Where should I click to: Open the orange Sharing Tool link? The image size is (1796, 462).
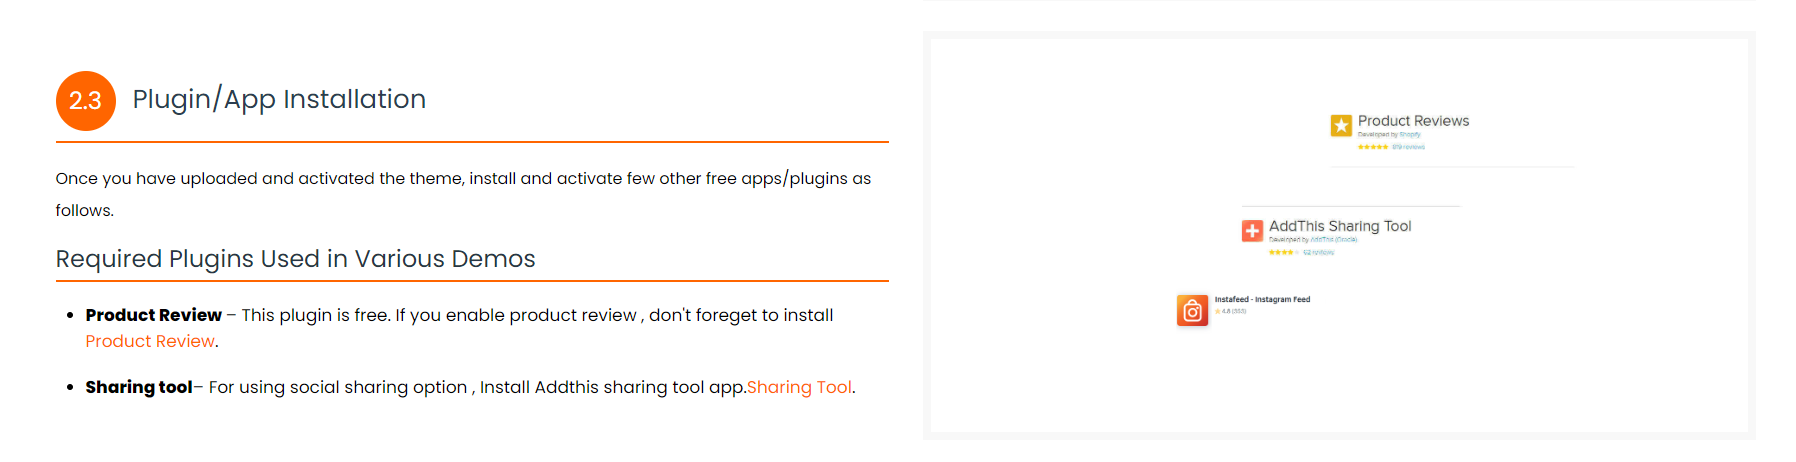[799, 387]
